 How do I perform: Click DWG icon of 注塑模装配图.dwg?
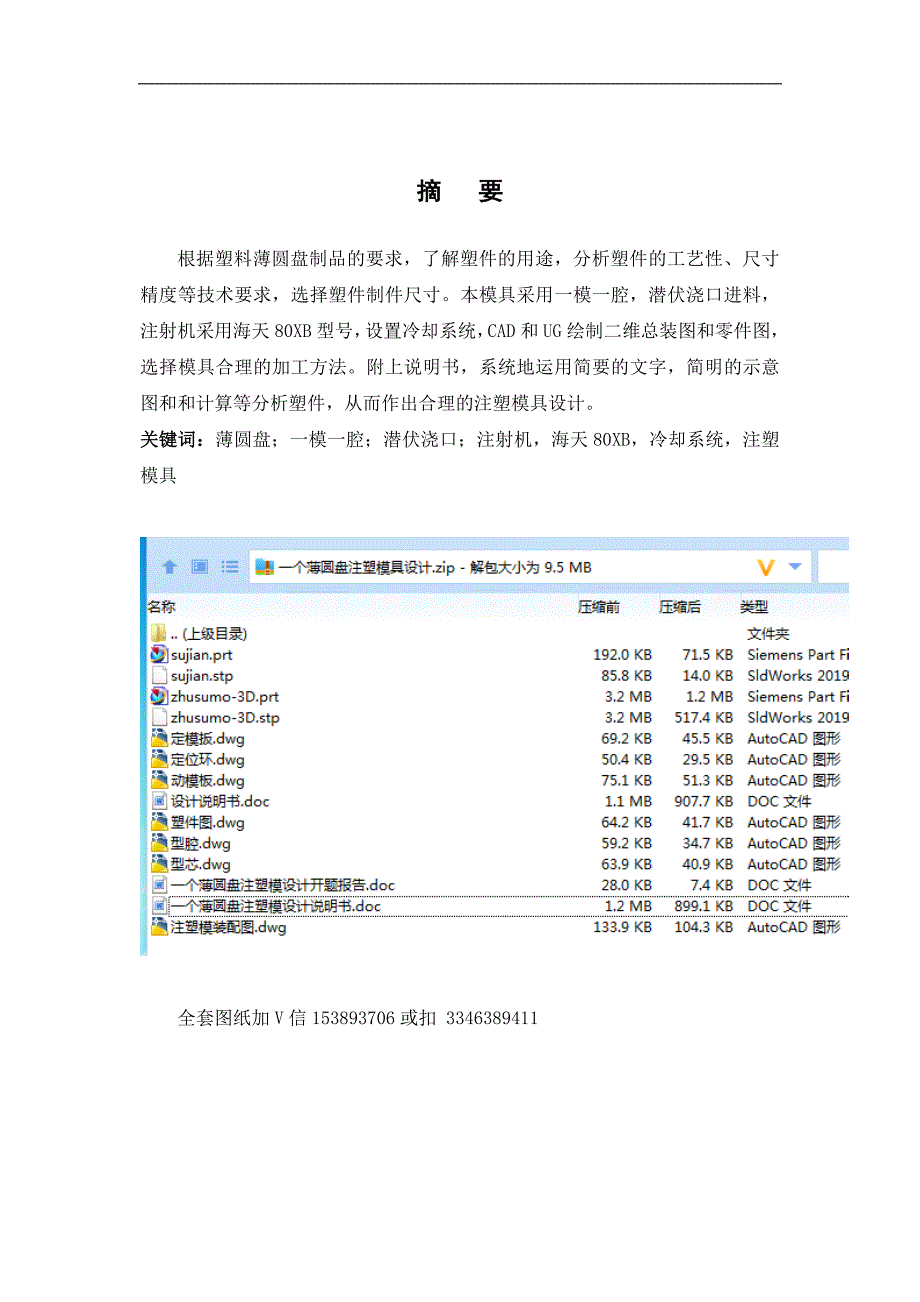(158, 928)
